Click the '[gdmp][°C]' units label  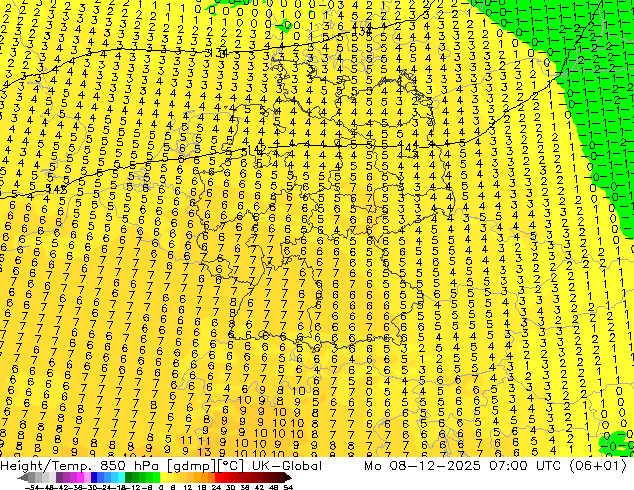205,466
